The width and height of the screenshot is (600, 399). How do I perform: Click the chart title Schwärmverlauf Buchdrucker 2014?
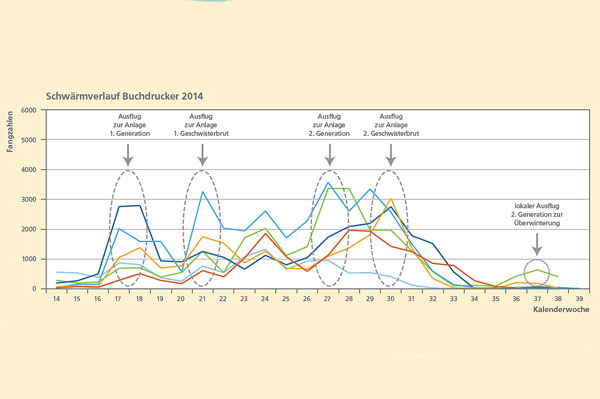tap(124, 96)
